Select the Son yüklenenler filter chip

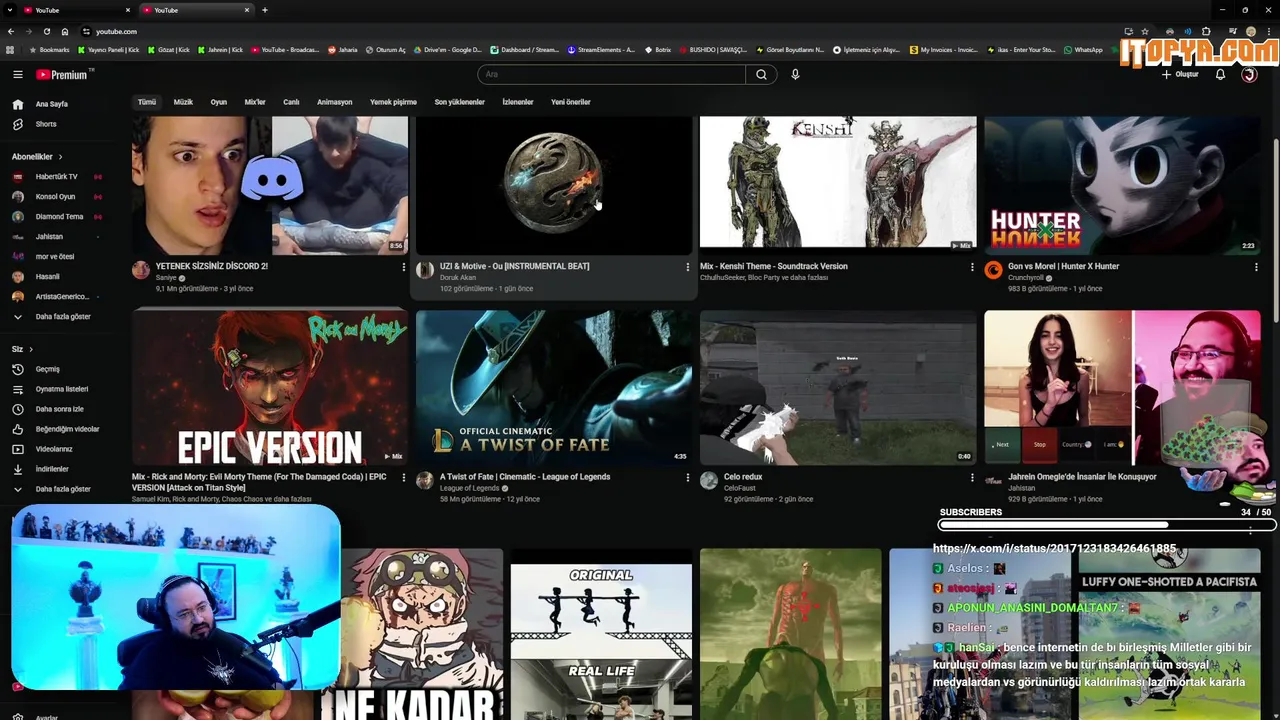click(459, 102)
